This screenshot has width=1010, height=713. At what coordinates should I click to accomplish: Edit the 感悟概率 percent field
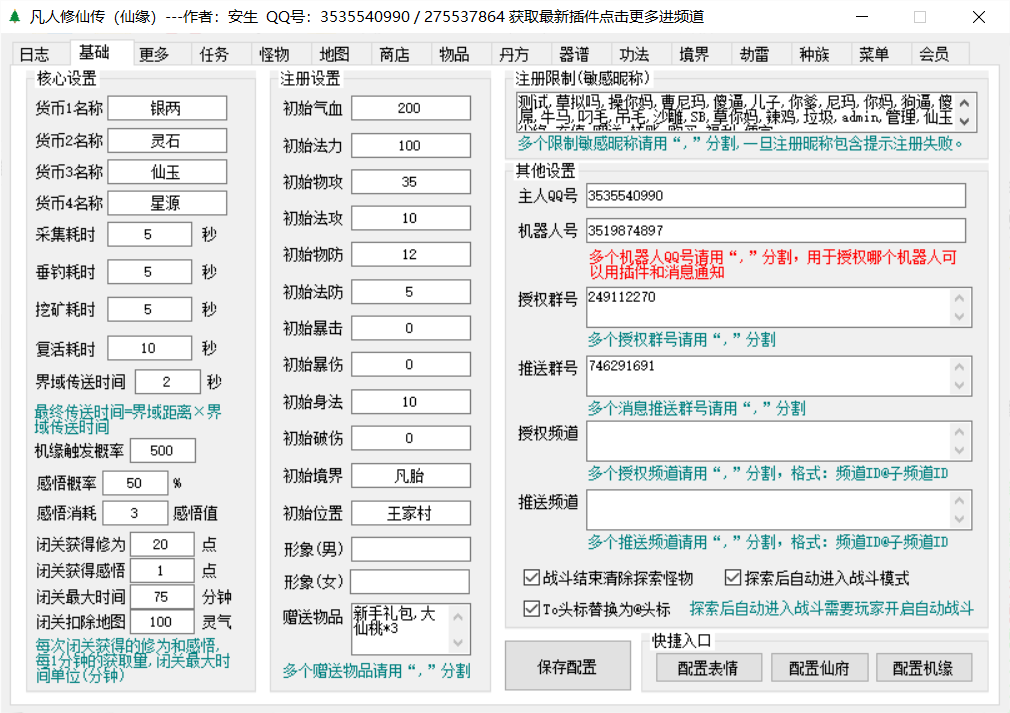point(135,483)
